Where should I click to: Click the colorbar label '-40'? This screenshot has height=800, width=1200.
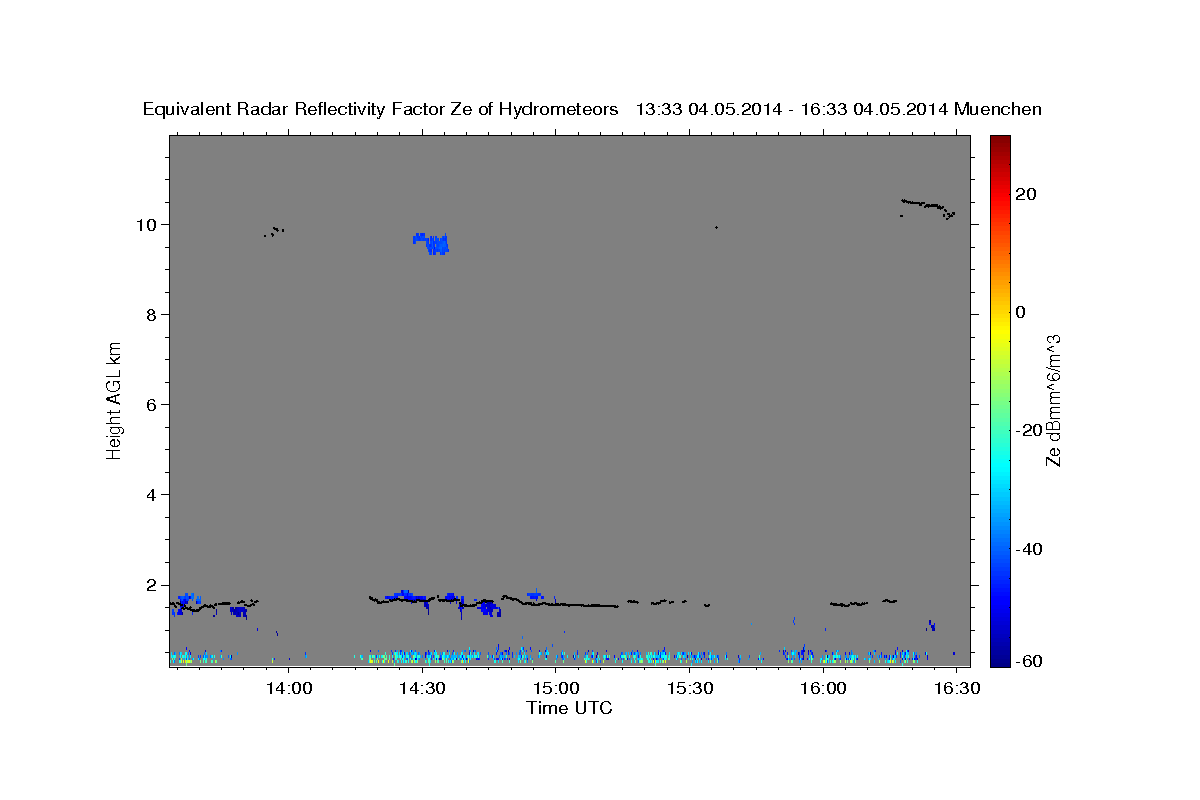[x=1028, y=549]
